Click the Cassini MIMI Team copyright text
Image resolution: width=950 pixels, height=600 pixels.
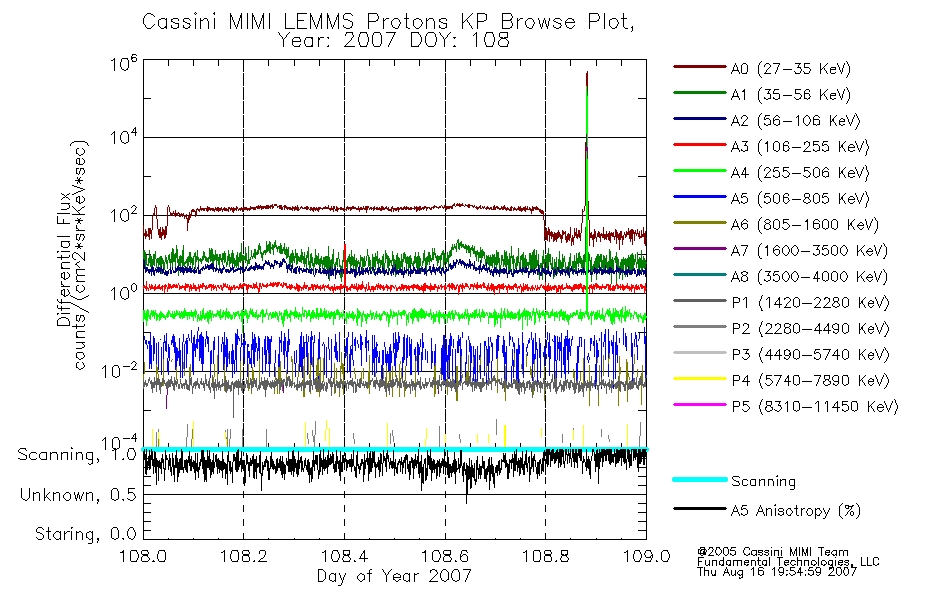[x=773, y=552]
